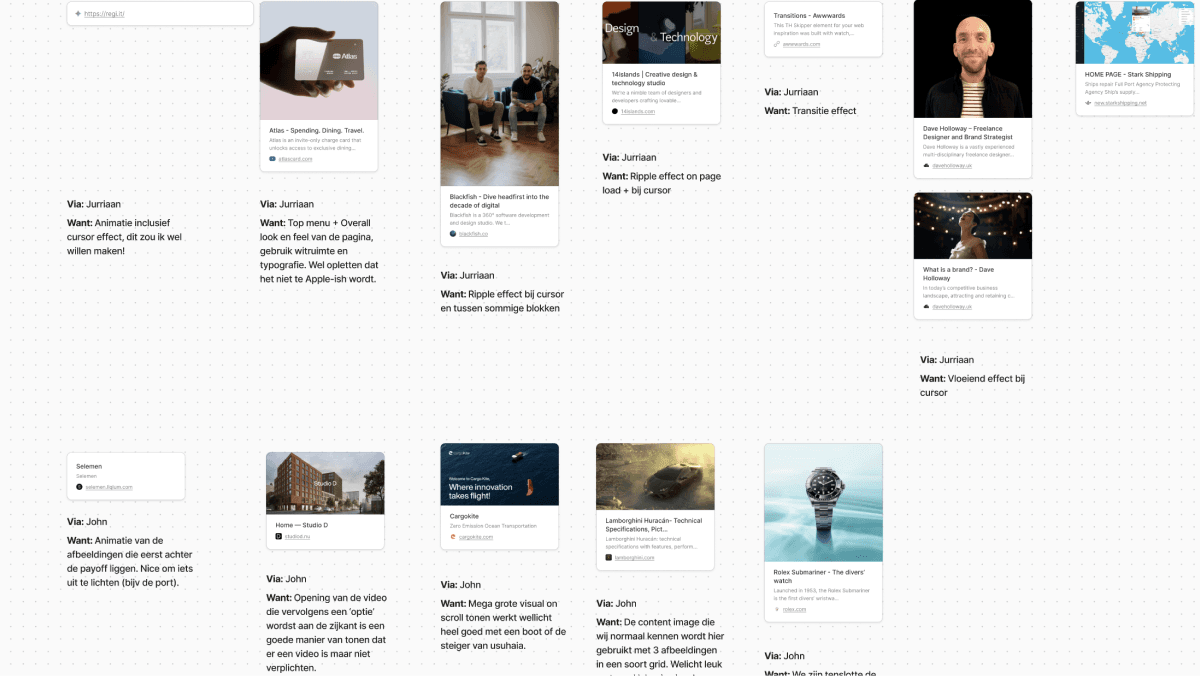Viewport: 1200px width, 676px height.
Task: Click the note 'Want: Transitie effect'
Action: 811,111
